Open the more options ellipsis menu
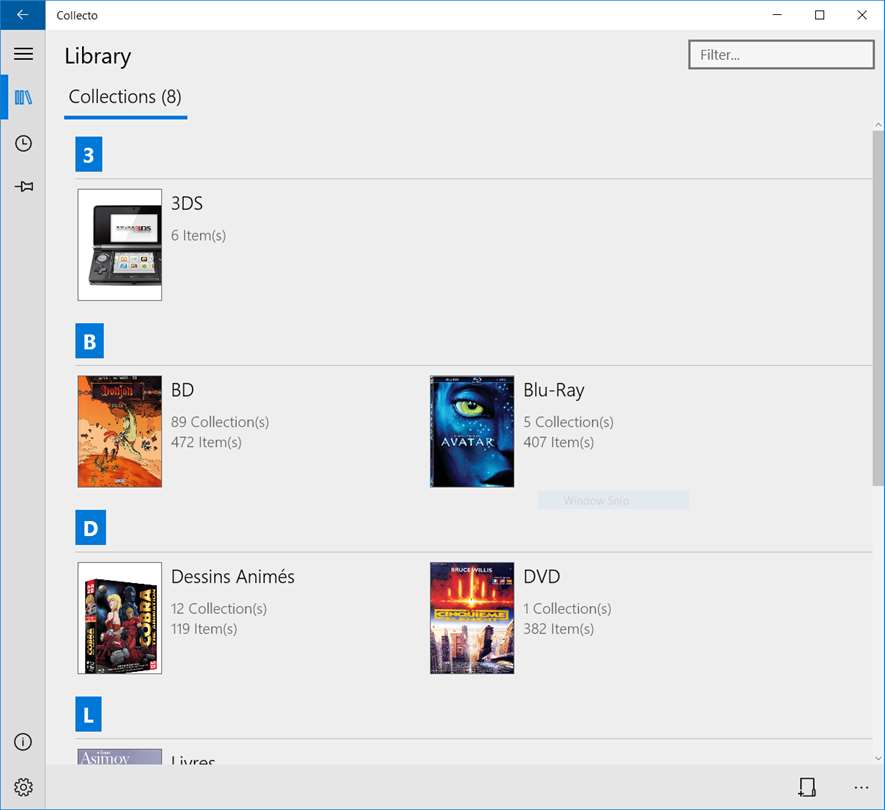Image resolution: width=885 pixels, height=810 pixels. (x=861, y=787)
